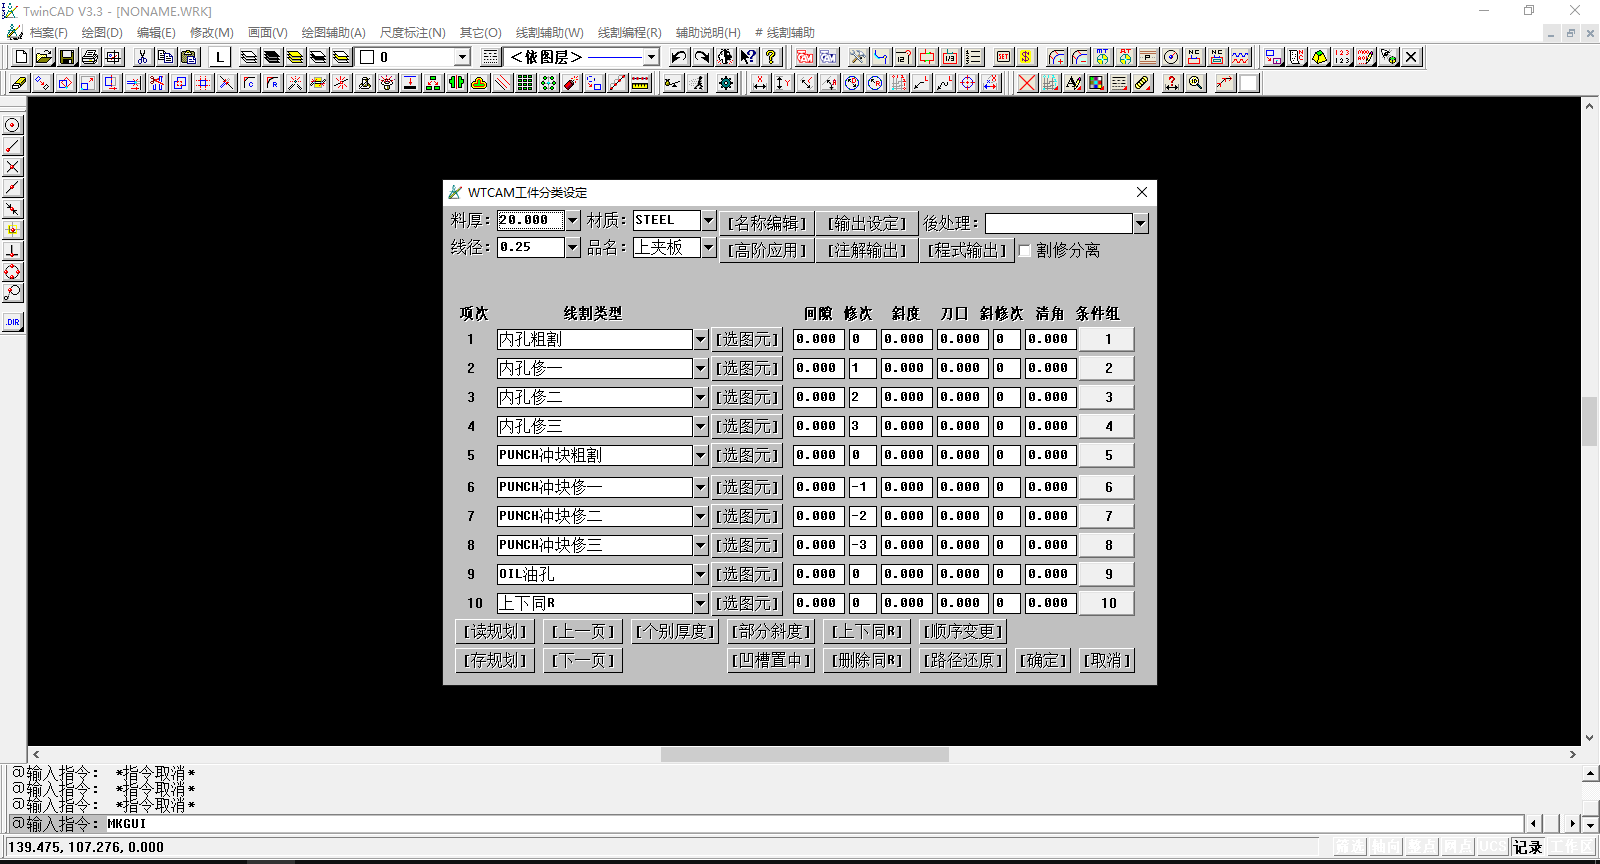Screen dimensions: 1600x864
Task: Select the center snap circle icon in left sidebar
Action: click(12, 125)
